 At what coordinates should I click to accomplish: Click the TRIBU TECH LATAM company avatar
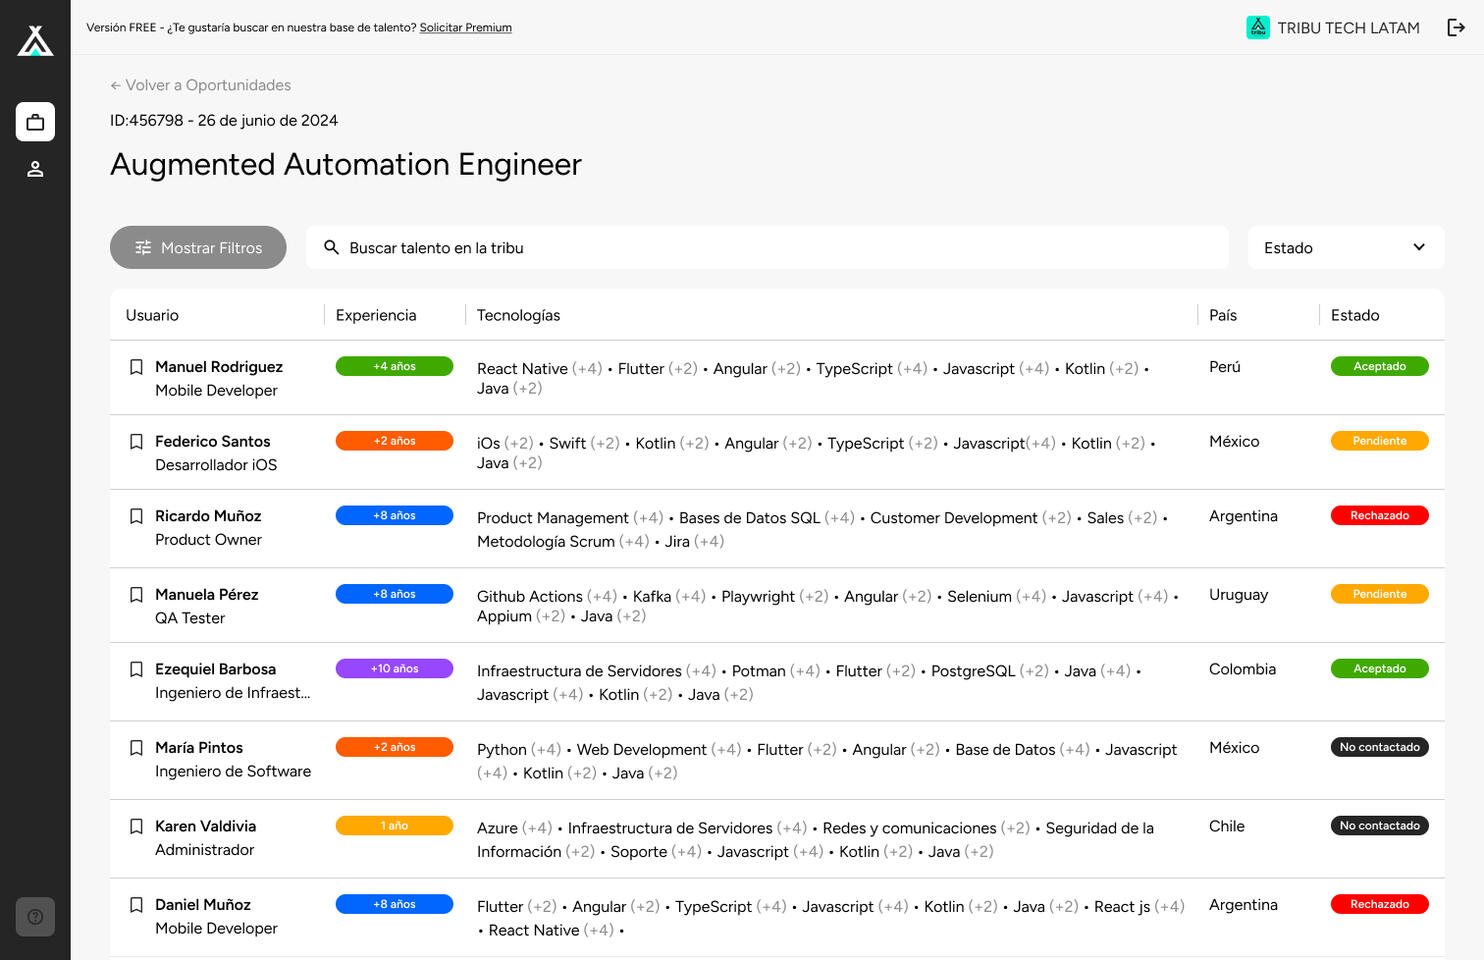(x=1257, y=28)
